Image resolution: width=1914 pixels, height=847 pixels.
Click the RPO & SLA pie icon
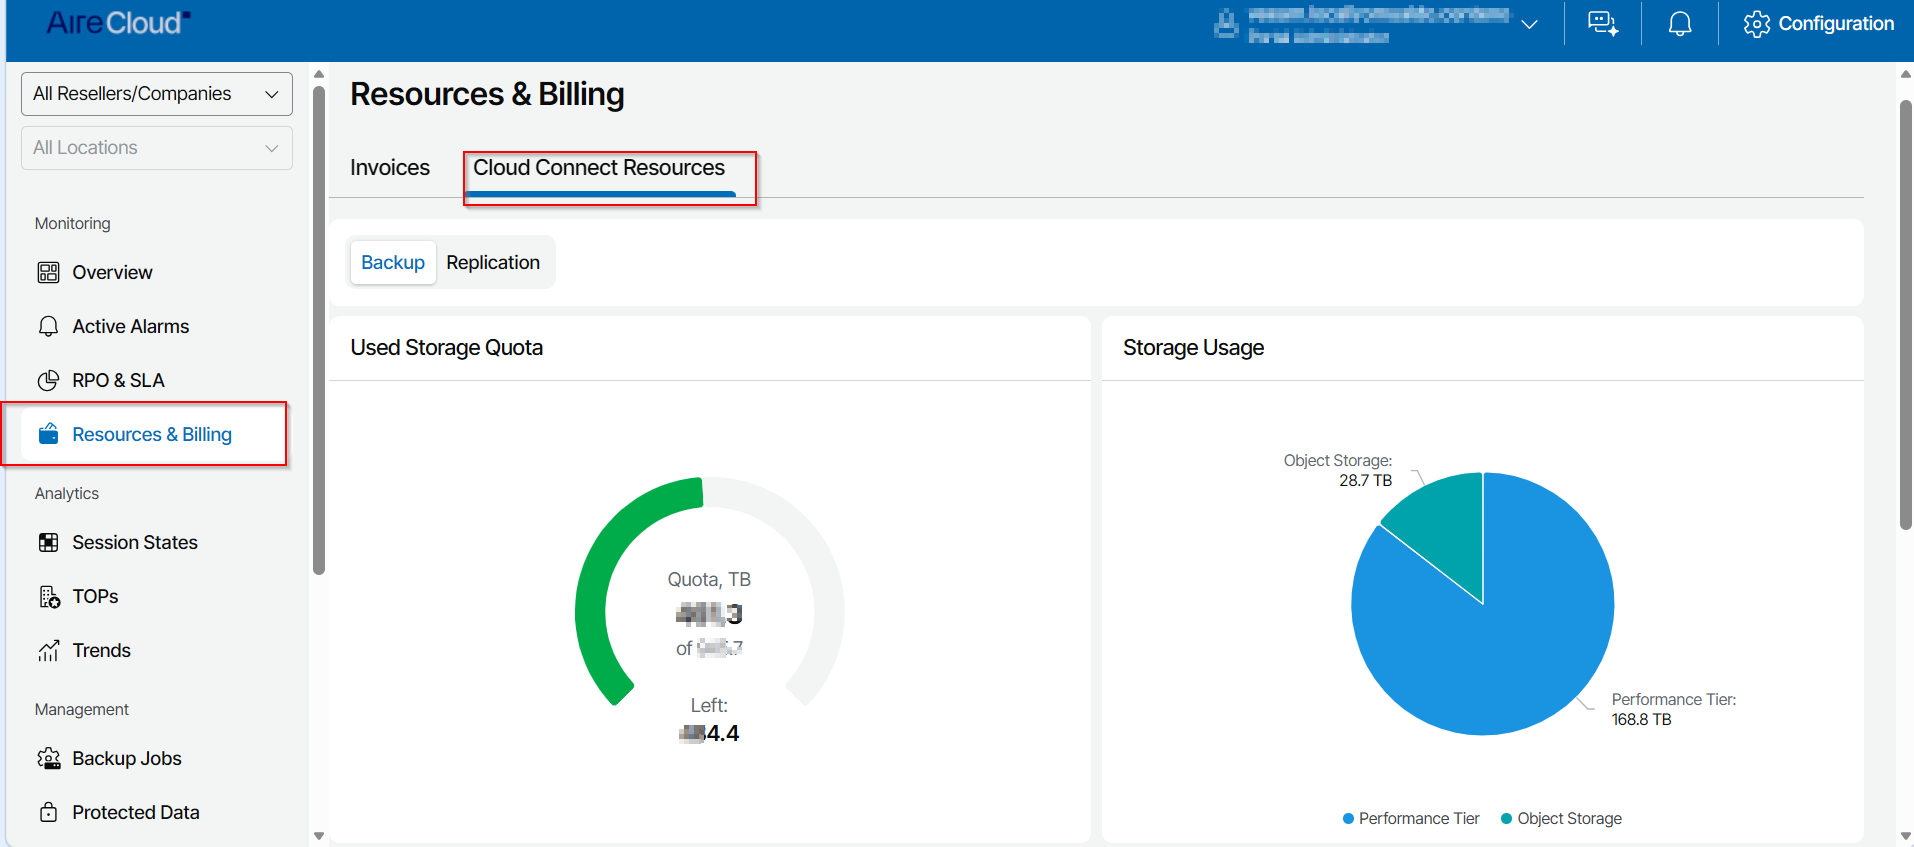(48, 381)
